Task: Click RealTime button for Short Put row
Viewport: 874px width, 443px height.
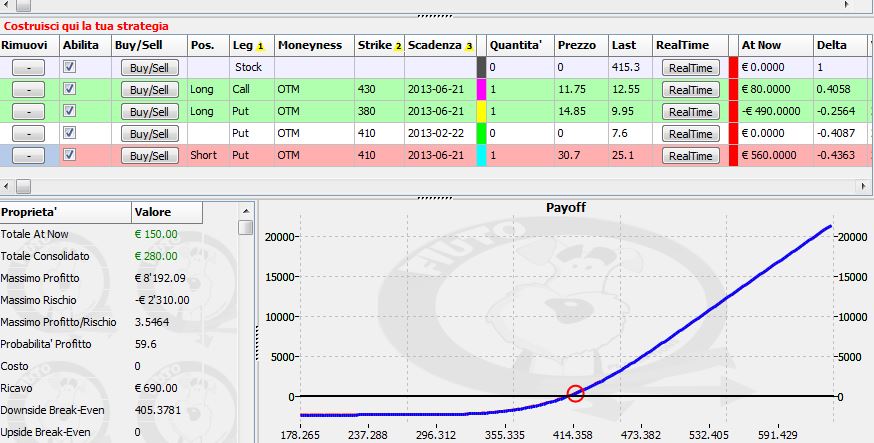Action: pos(691,156)
